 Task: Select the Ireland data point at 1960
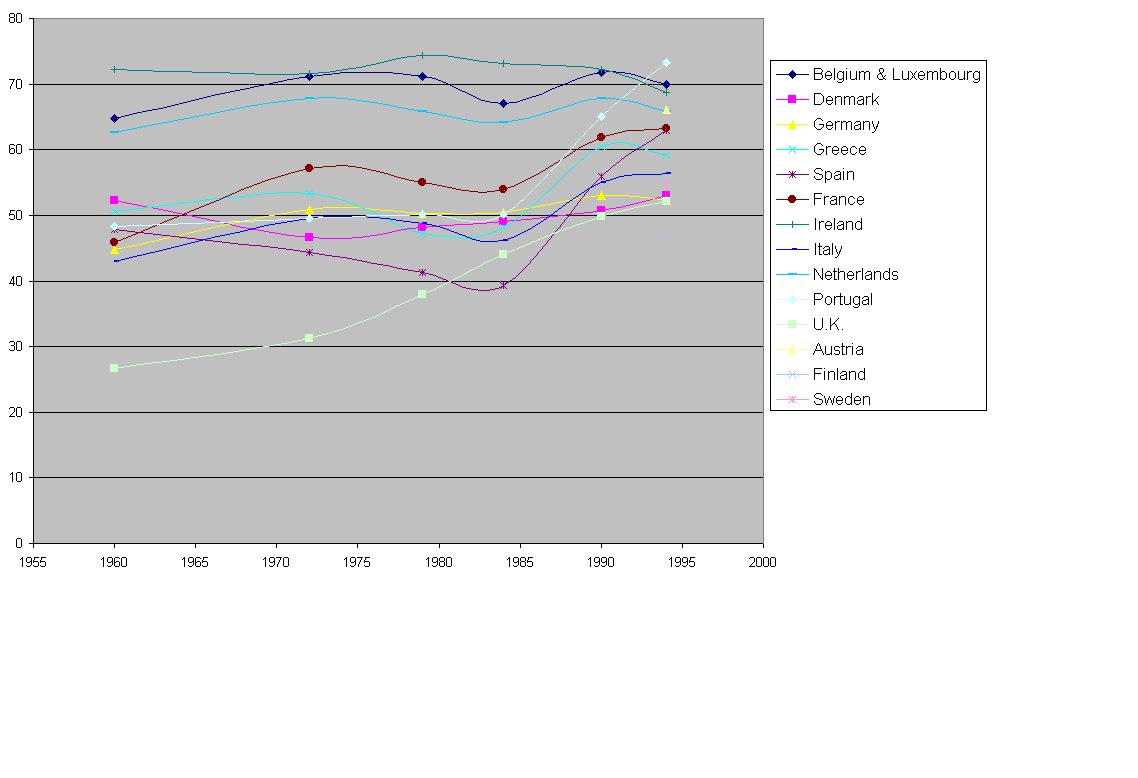[x=114, y=70]
